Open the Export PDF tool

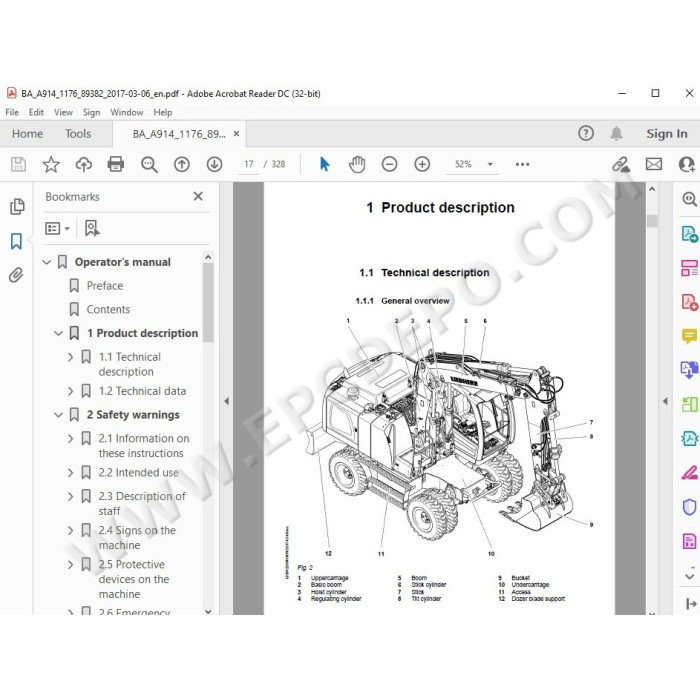point(689,233)
